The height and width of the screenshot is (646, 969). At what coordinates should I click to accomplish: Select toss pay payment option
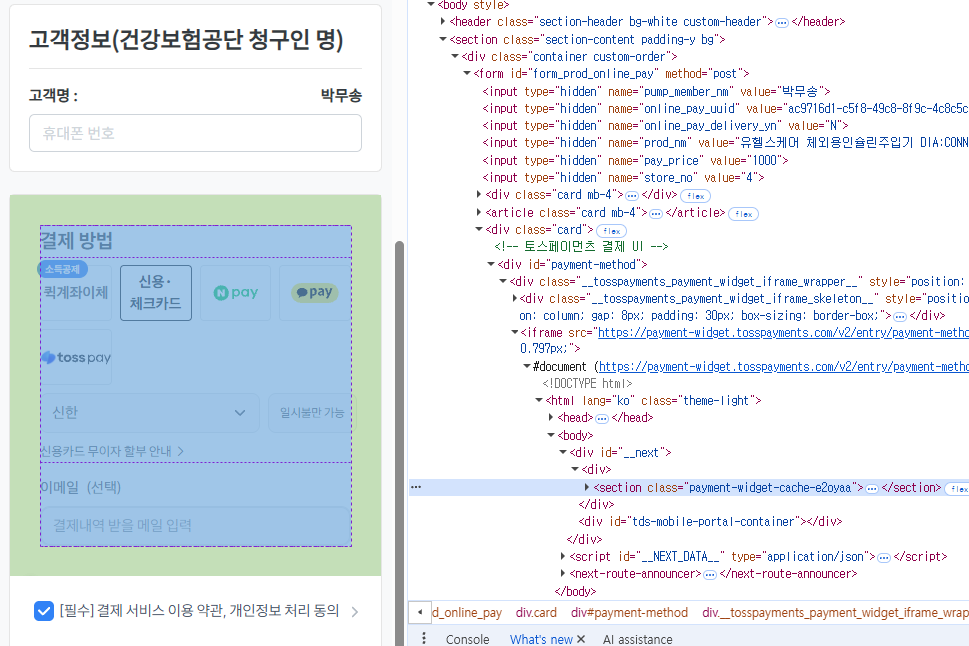[x=77, y=357]
